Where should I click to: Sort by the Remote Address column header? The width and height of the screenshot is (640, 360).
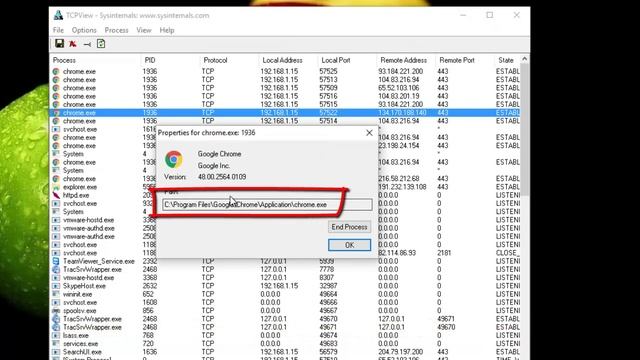(406, 60)
